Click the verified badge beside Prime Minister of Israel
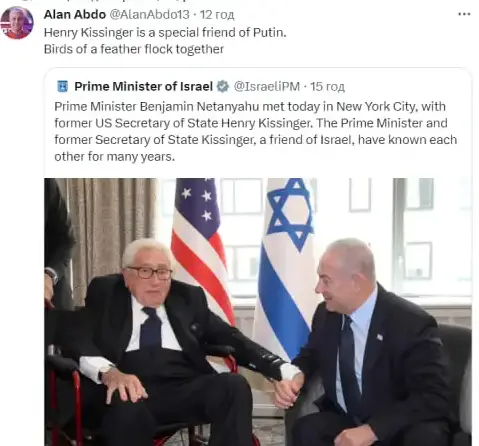This screenshot has width=479, height=446. tap(223, 86)
